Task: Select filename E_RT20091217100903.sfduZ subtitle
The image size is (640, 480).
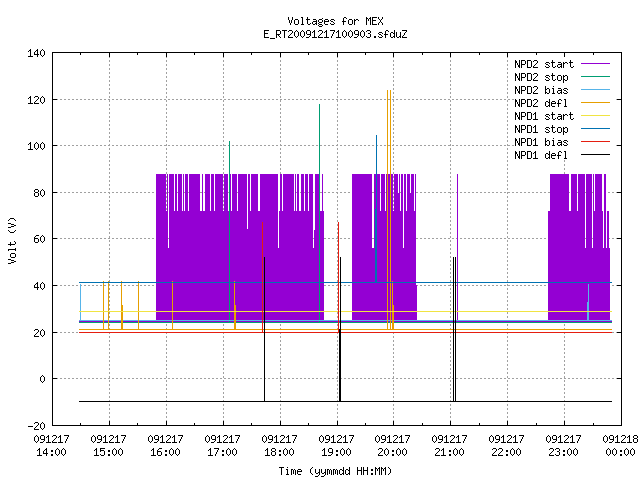Action: pos(335,34)
